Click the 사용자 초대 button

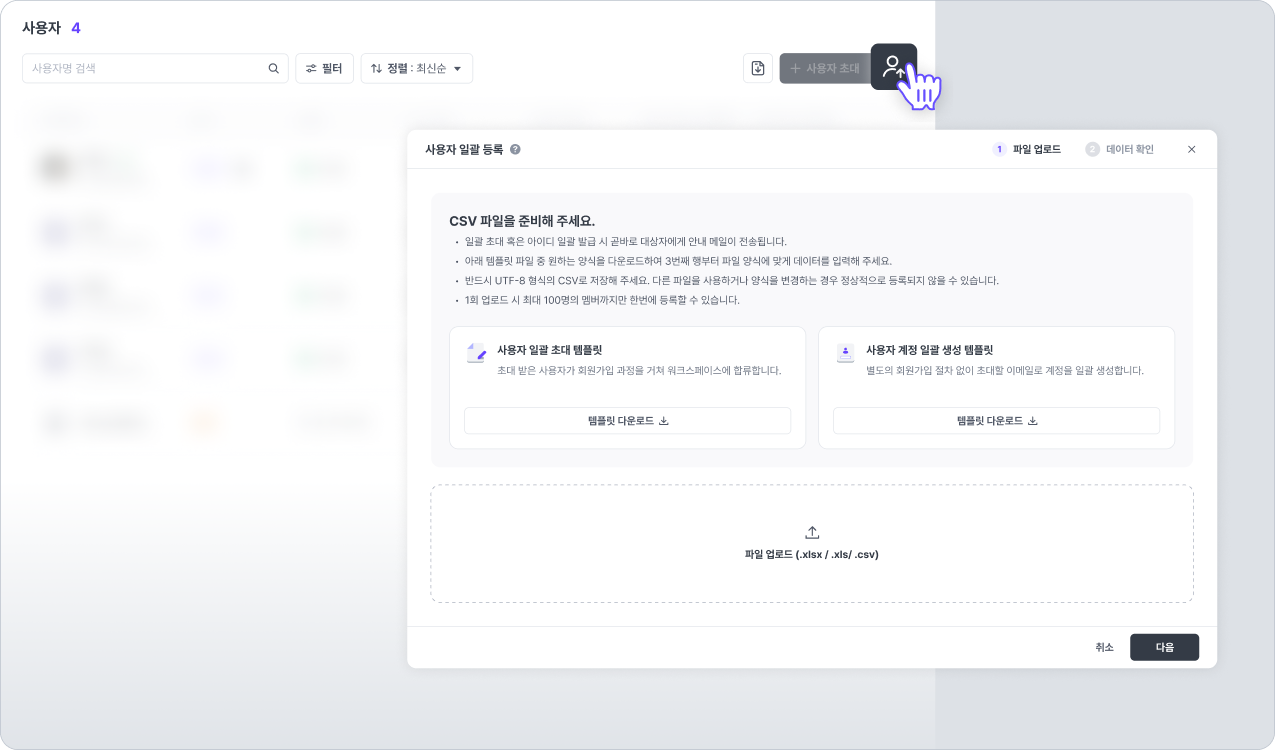(825, 68)
